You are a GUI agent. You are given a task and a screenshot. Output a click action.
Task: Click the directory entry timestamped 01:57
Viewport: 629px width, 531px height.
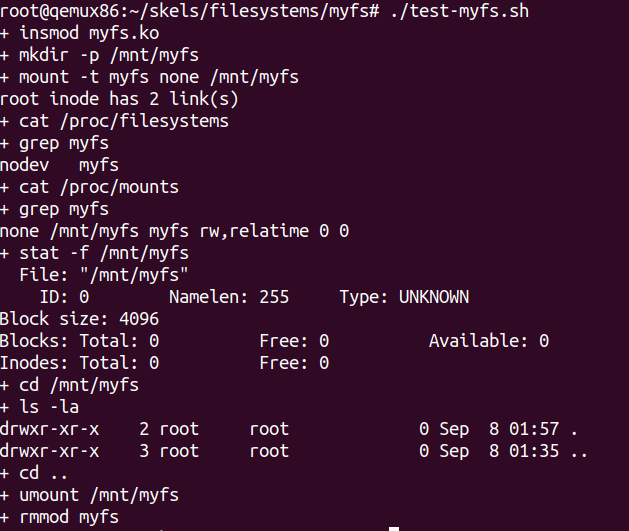288,429
